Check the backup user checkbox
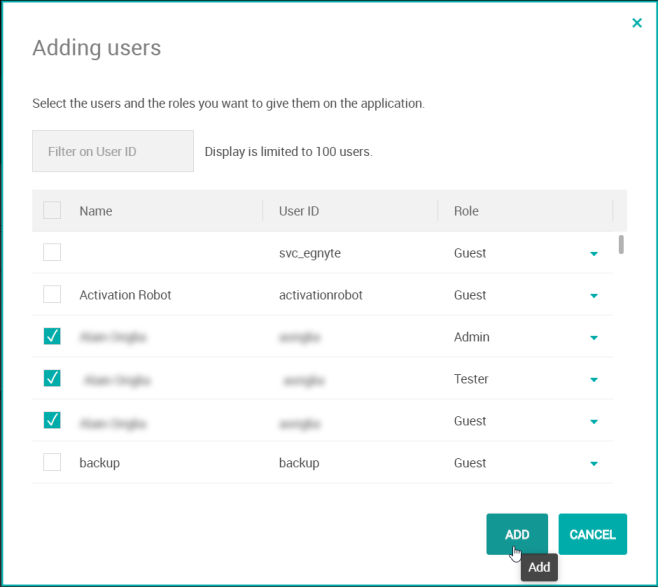Viewport: 658px width, 587px height. tap(52, 462)
